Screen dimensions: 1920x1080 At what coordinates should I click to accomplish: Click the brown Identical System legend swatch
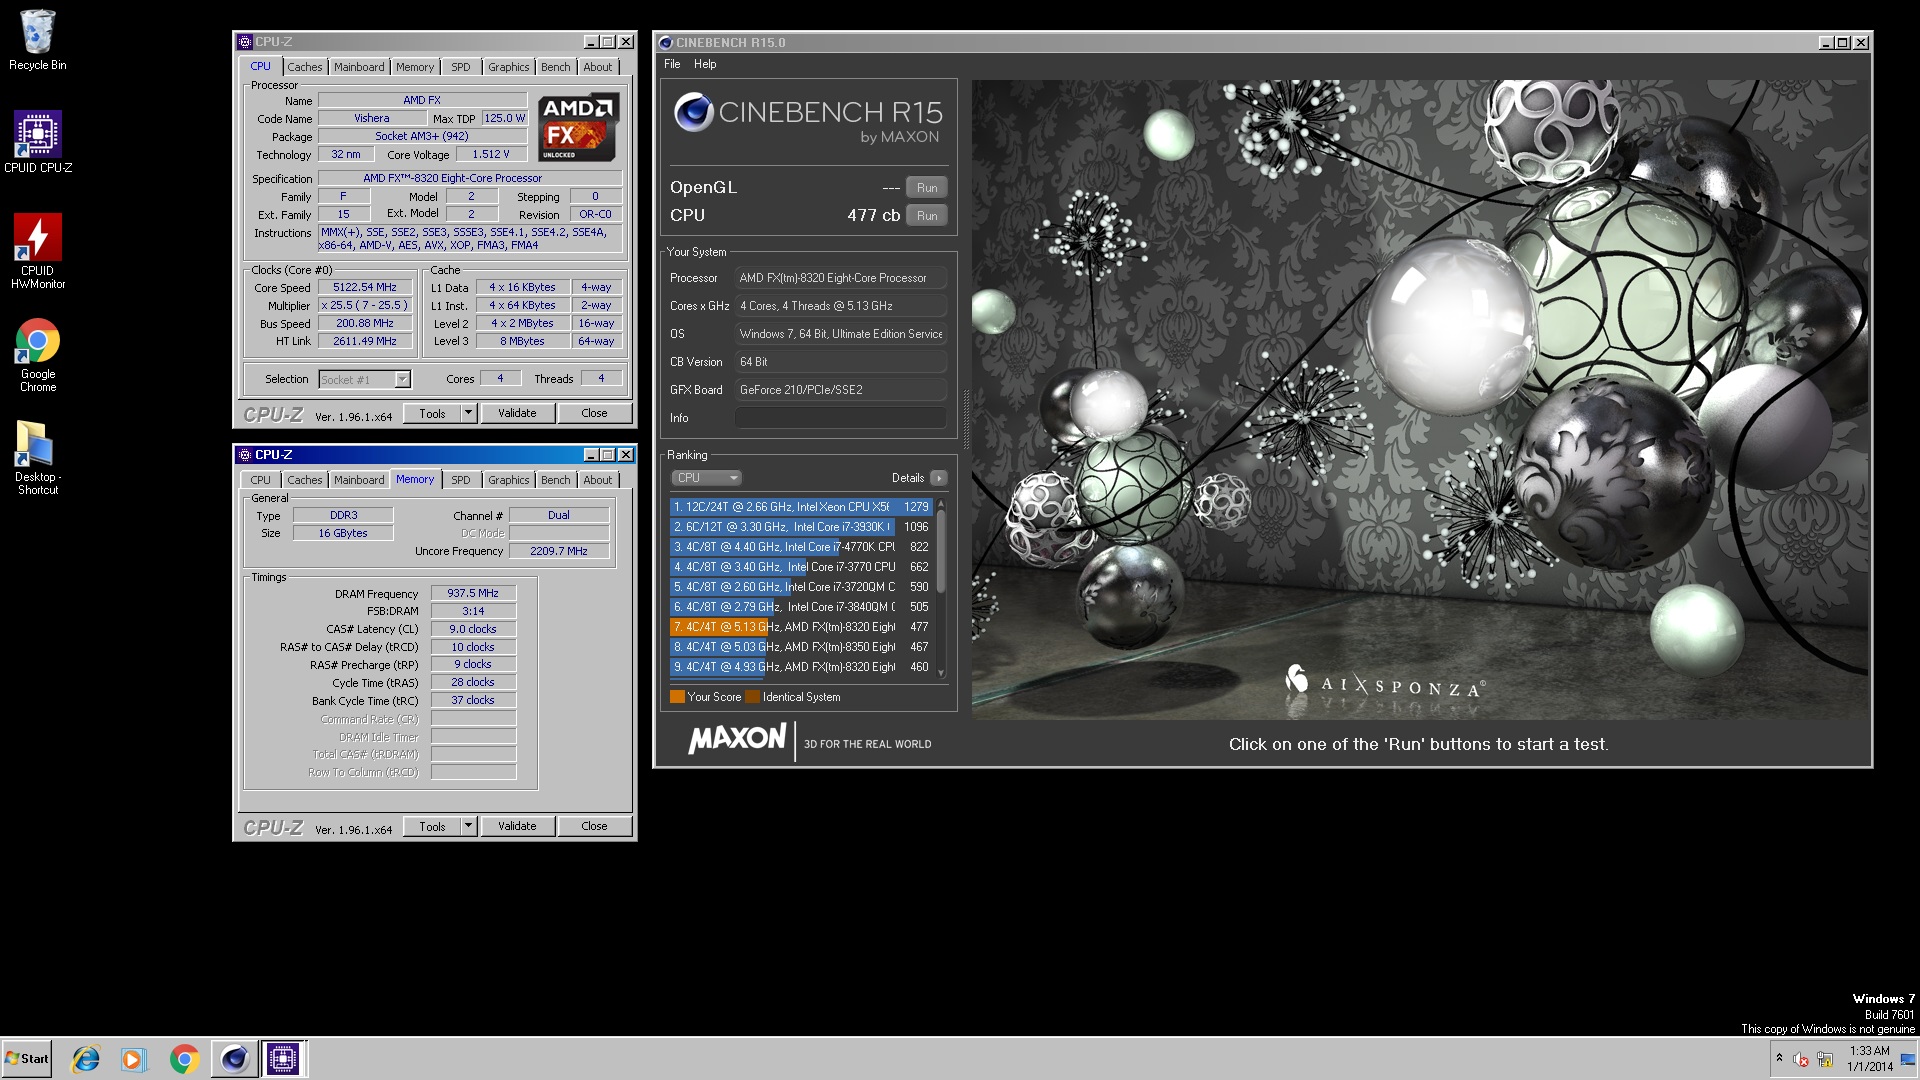point(752,697)
